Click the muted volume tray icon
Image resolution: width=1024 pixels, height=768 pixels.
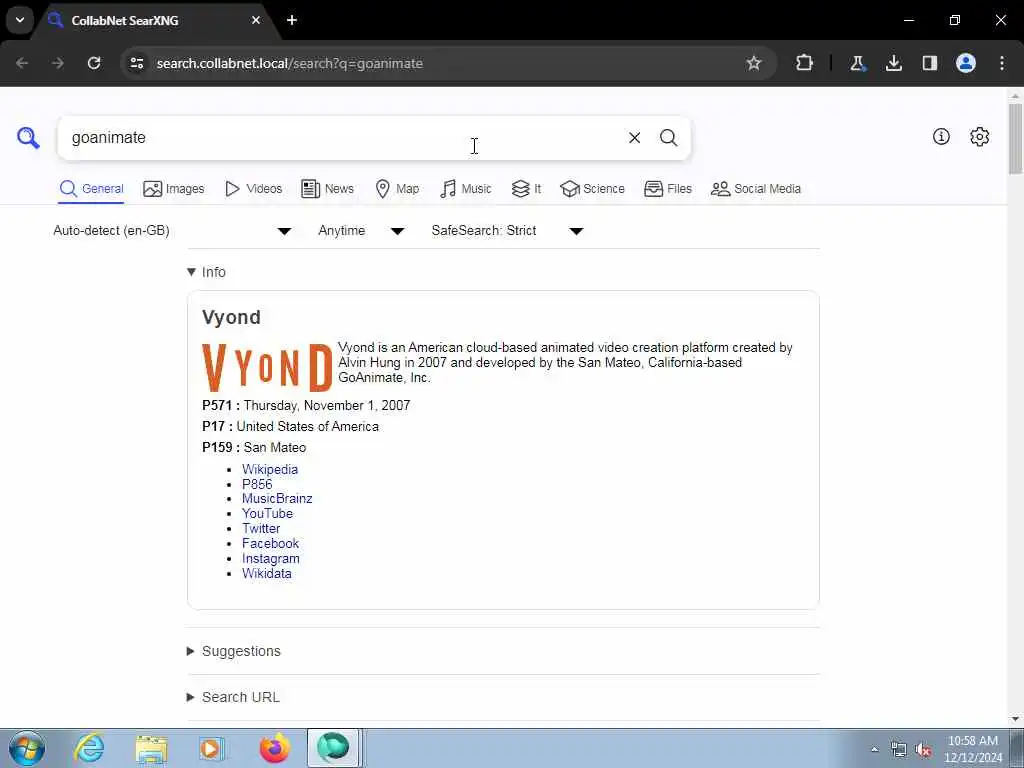coord(923,749)
